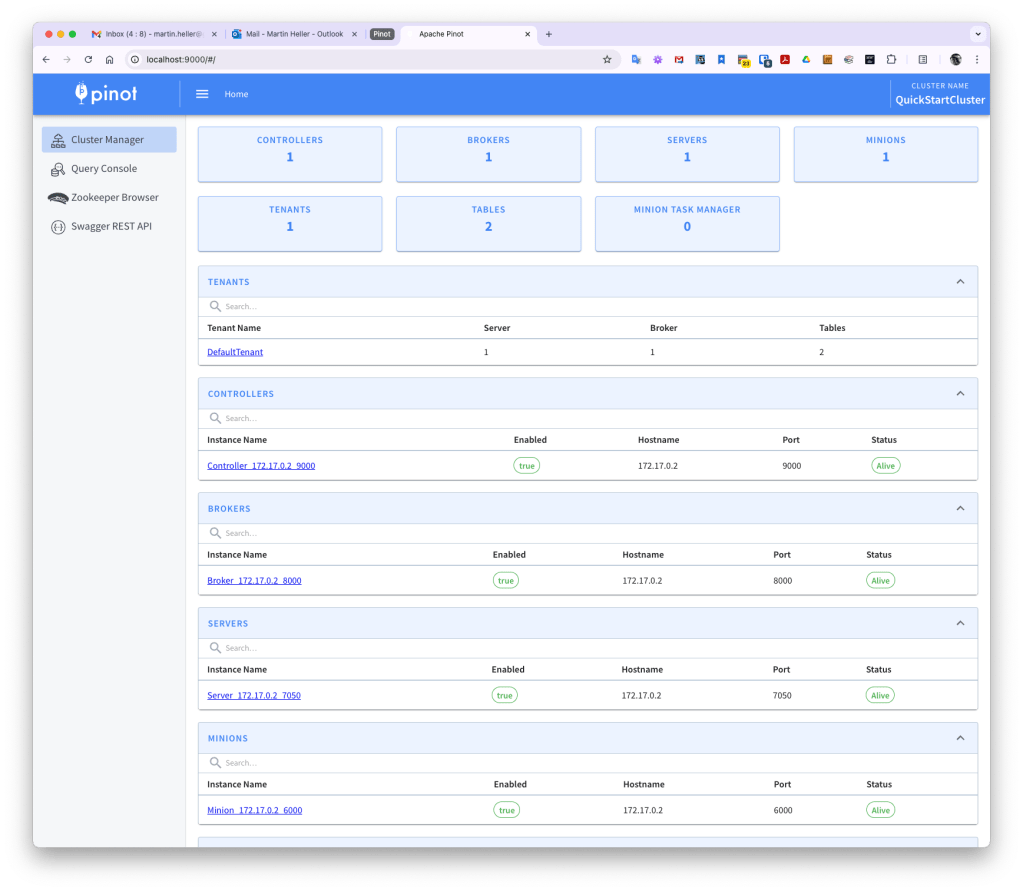Open Broker_172.17.0.2_8000 instance link
The height and width of the screenshot is (891, 1023).
click(254, 581)
